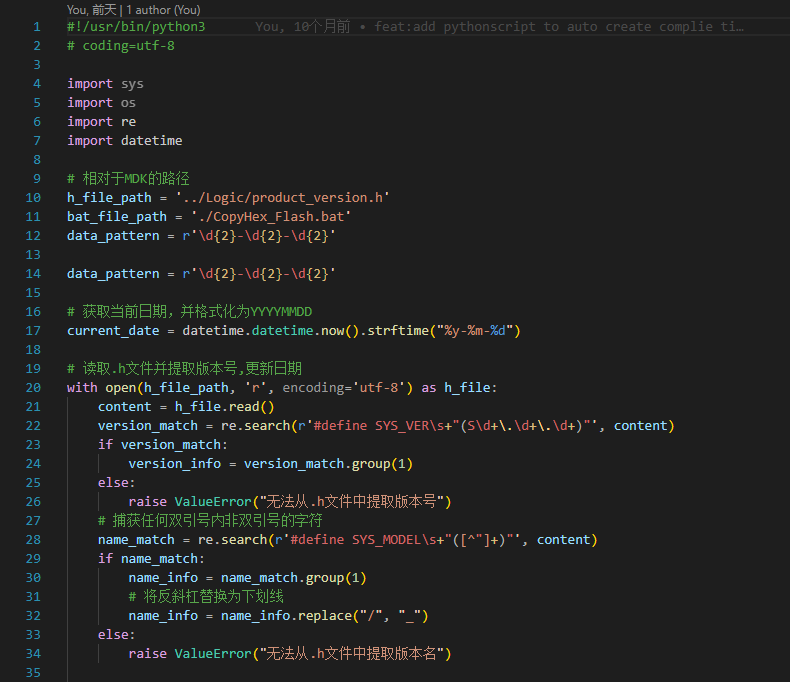This screenshot has height=682, width=790.
Task: Click 'content = h_file.read()' line
Action: [186, 406]
